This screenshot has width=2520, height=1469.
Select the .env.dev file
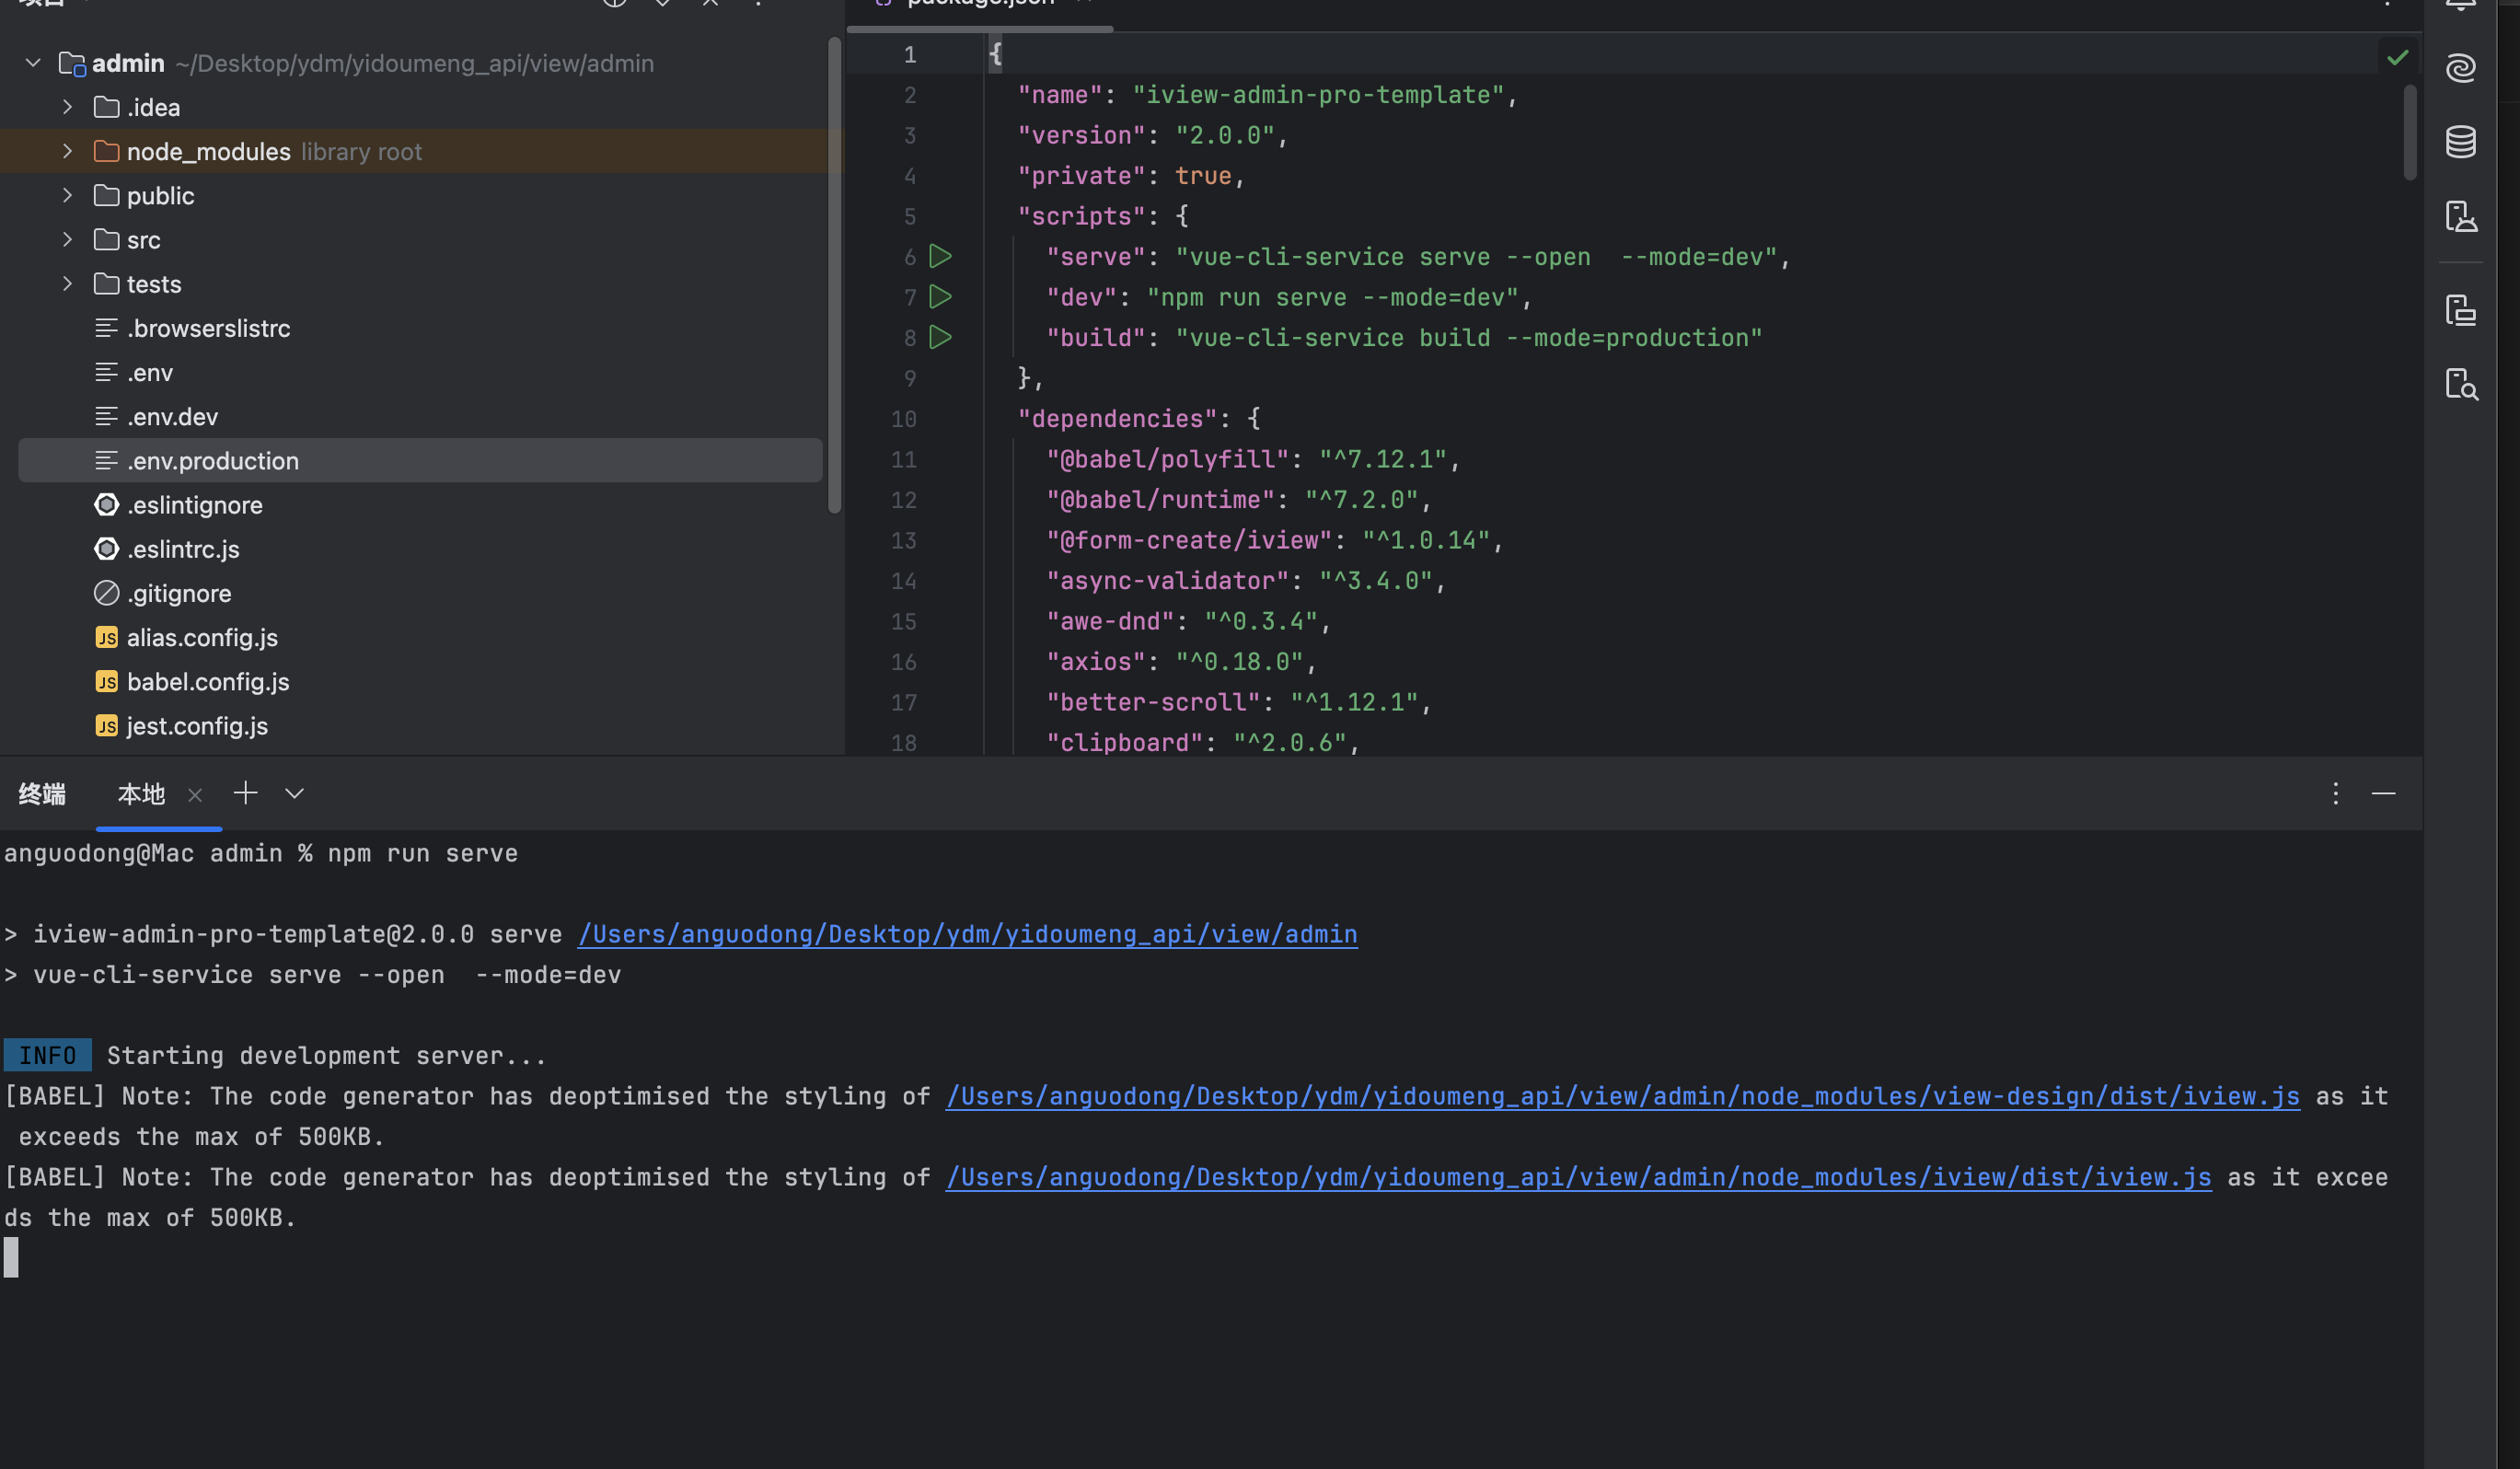point(172,417)
